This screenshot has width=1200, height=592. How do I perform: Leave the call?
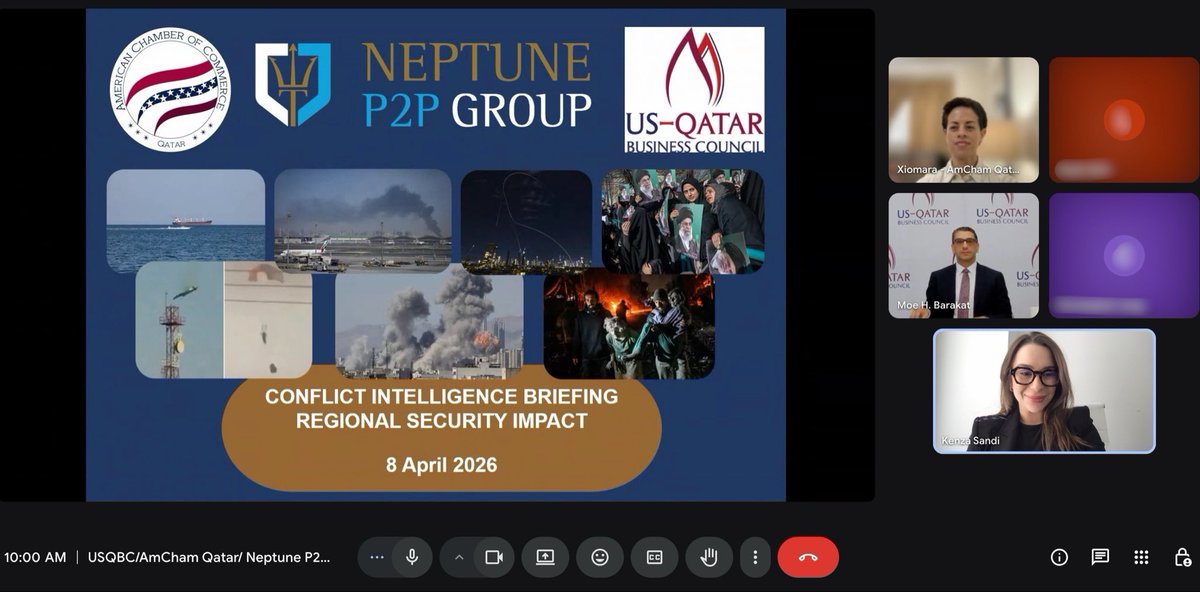pyautogui.click(x=808, y=557)
